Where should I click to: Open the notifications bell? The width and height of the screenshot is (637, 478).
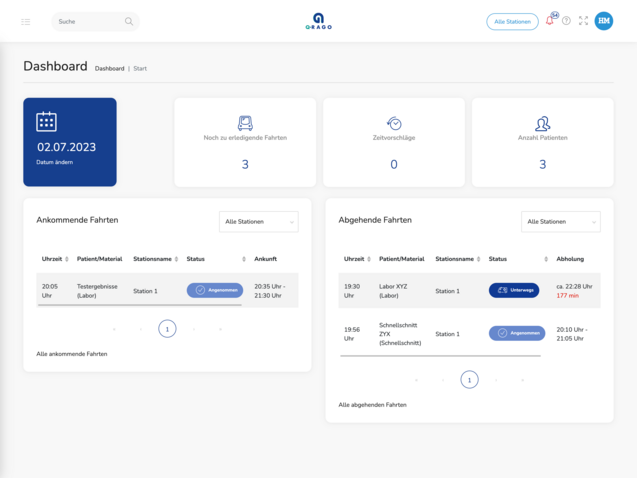click(x=549, y=21)
